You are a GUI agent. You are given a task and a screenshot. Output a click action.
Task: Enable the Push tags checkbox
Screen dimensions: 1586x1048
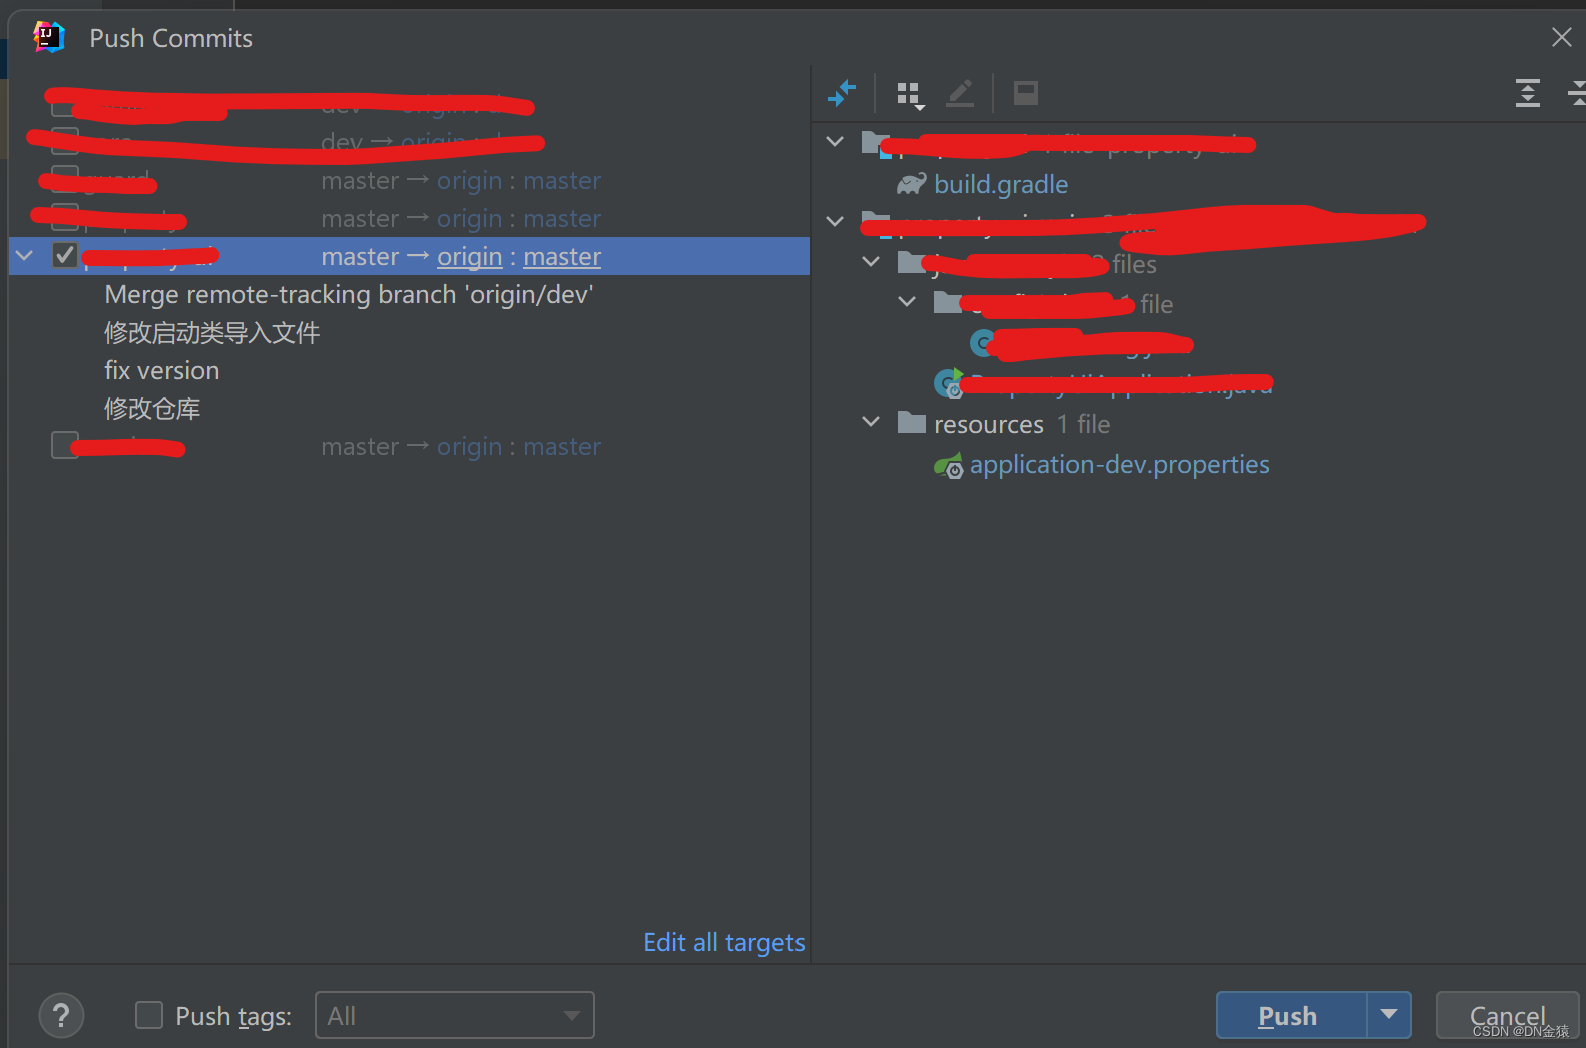[x=149, y=1016]
